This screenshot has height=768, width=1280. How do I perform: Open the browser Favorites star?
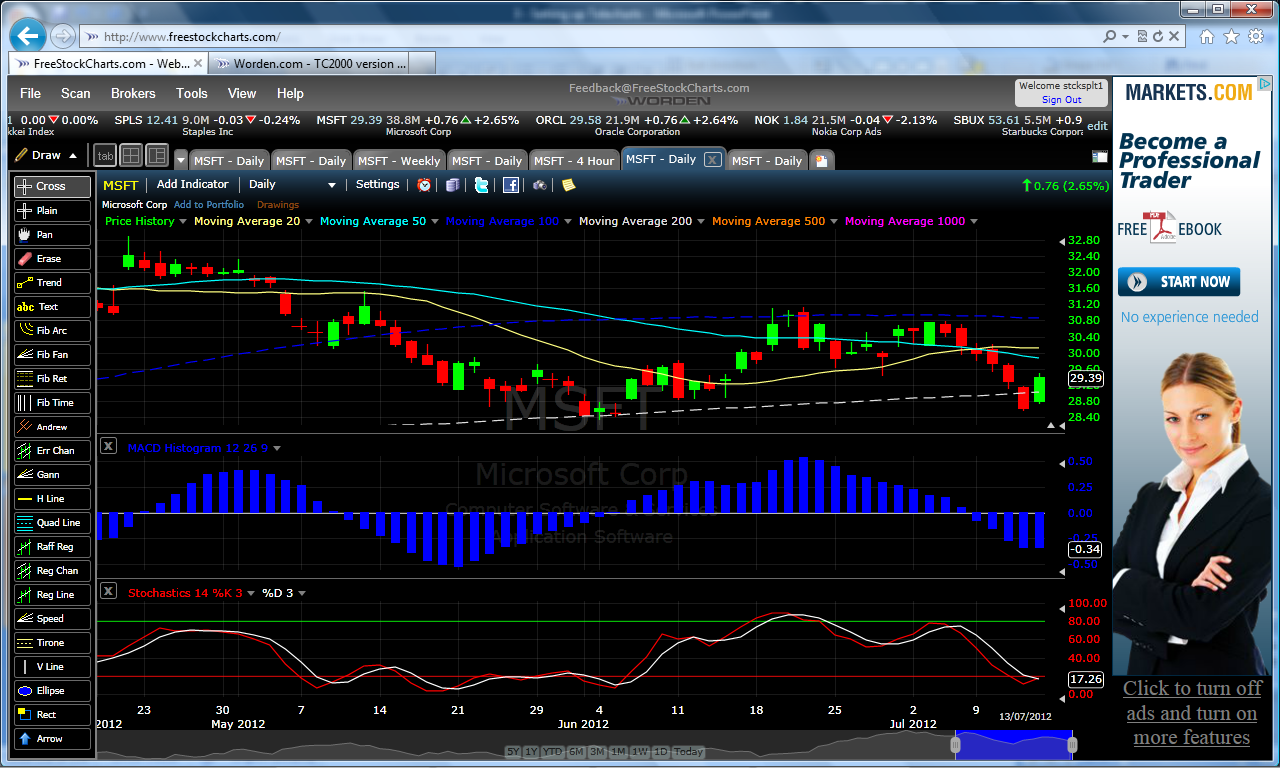[x=1230, y=36]
